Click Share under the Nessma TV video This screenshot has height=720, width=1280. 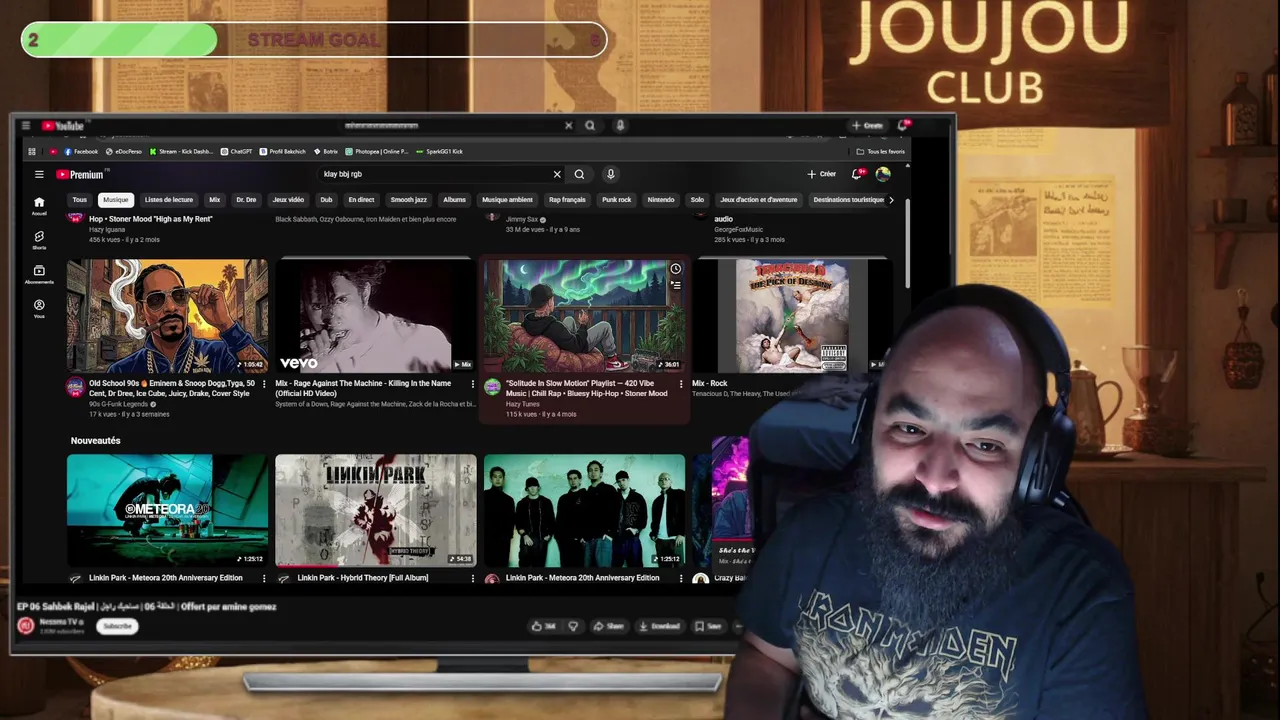click(608, 626)
